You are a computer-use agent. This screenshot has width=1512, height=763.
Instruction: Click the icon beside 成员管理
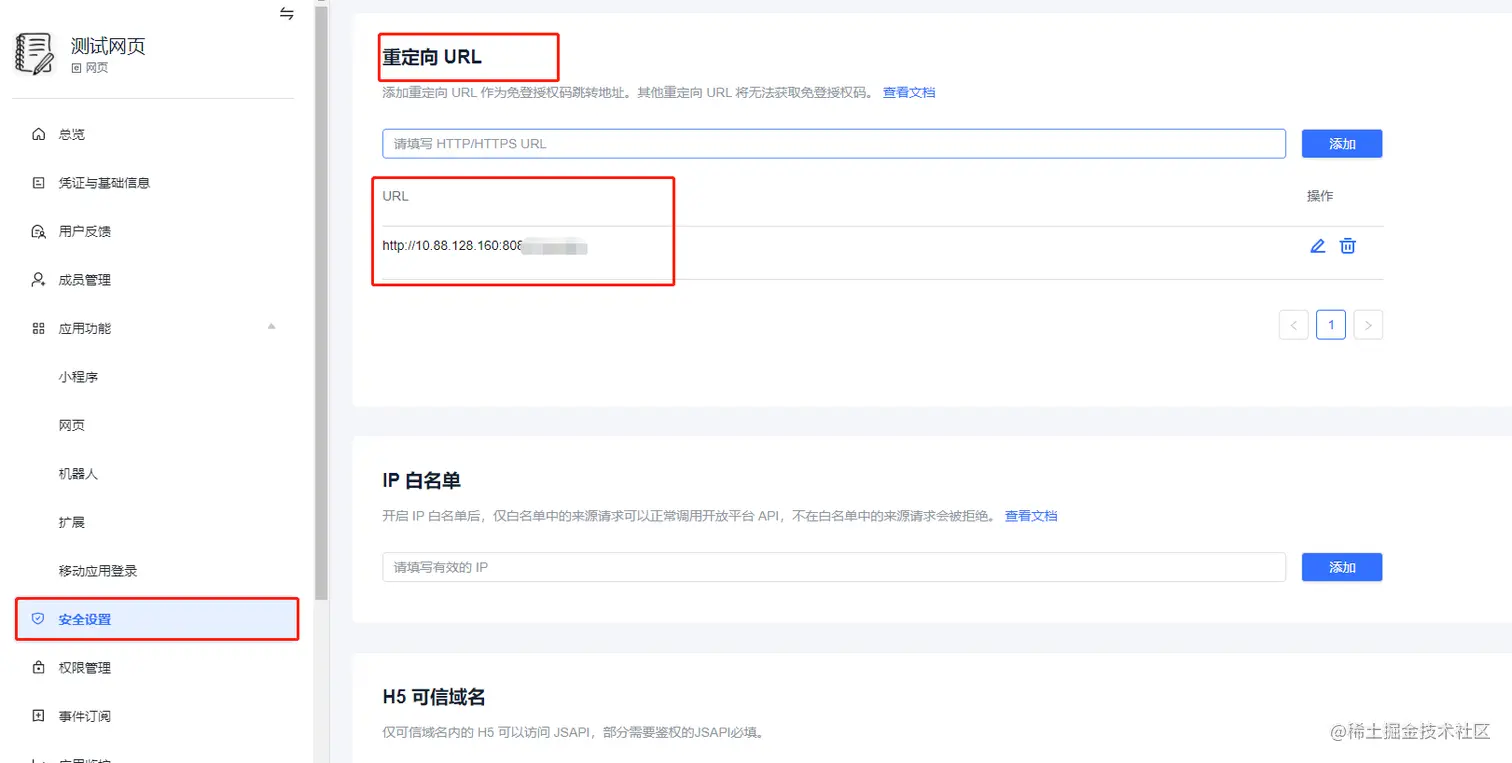tap(38, 280)
